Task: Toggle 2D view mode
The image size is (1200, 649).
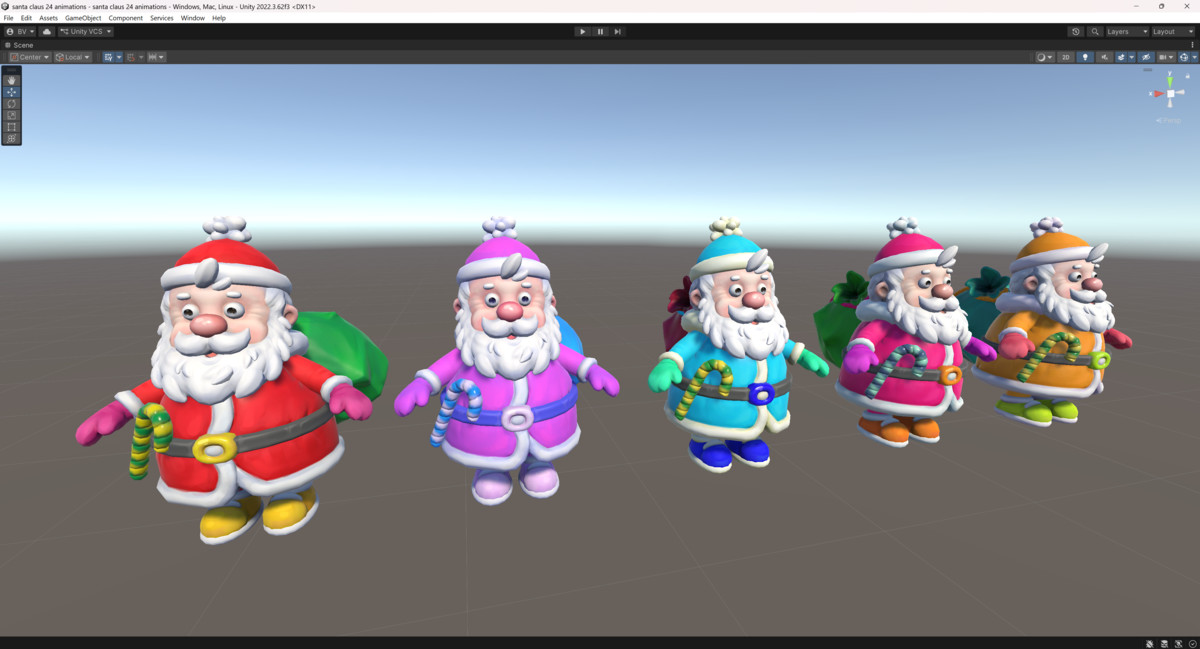Action: 1066,57
